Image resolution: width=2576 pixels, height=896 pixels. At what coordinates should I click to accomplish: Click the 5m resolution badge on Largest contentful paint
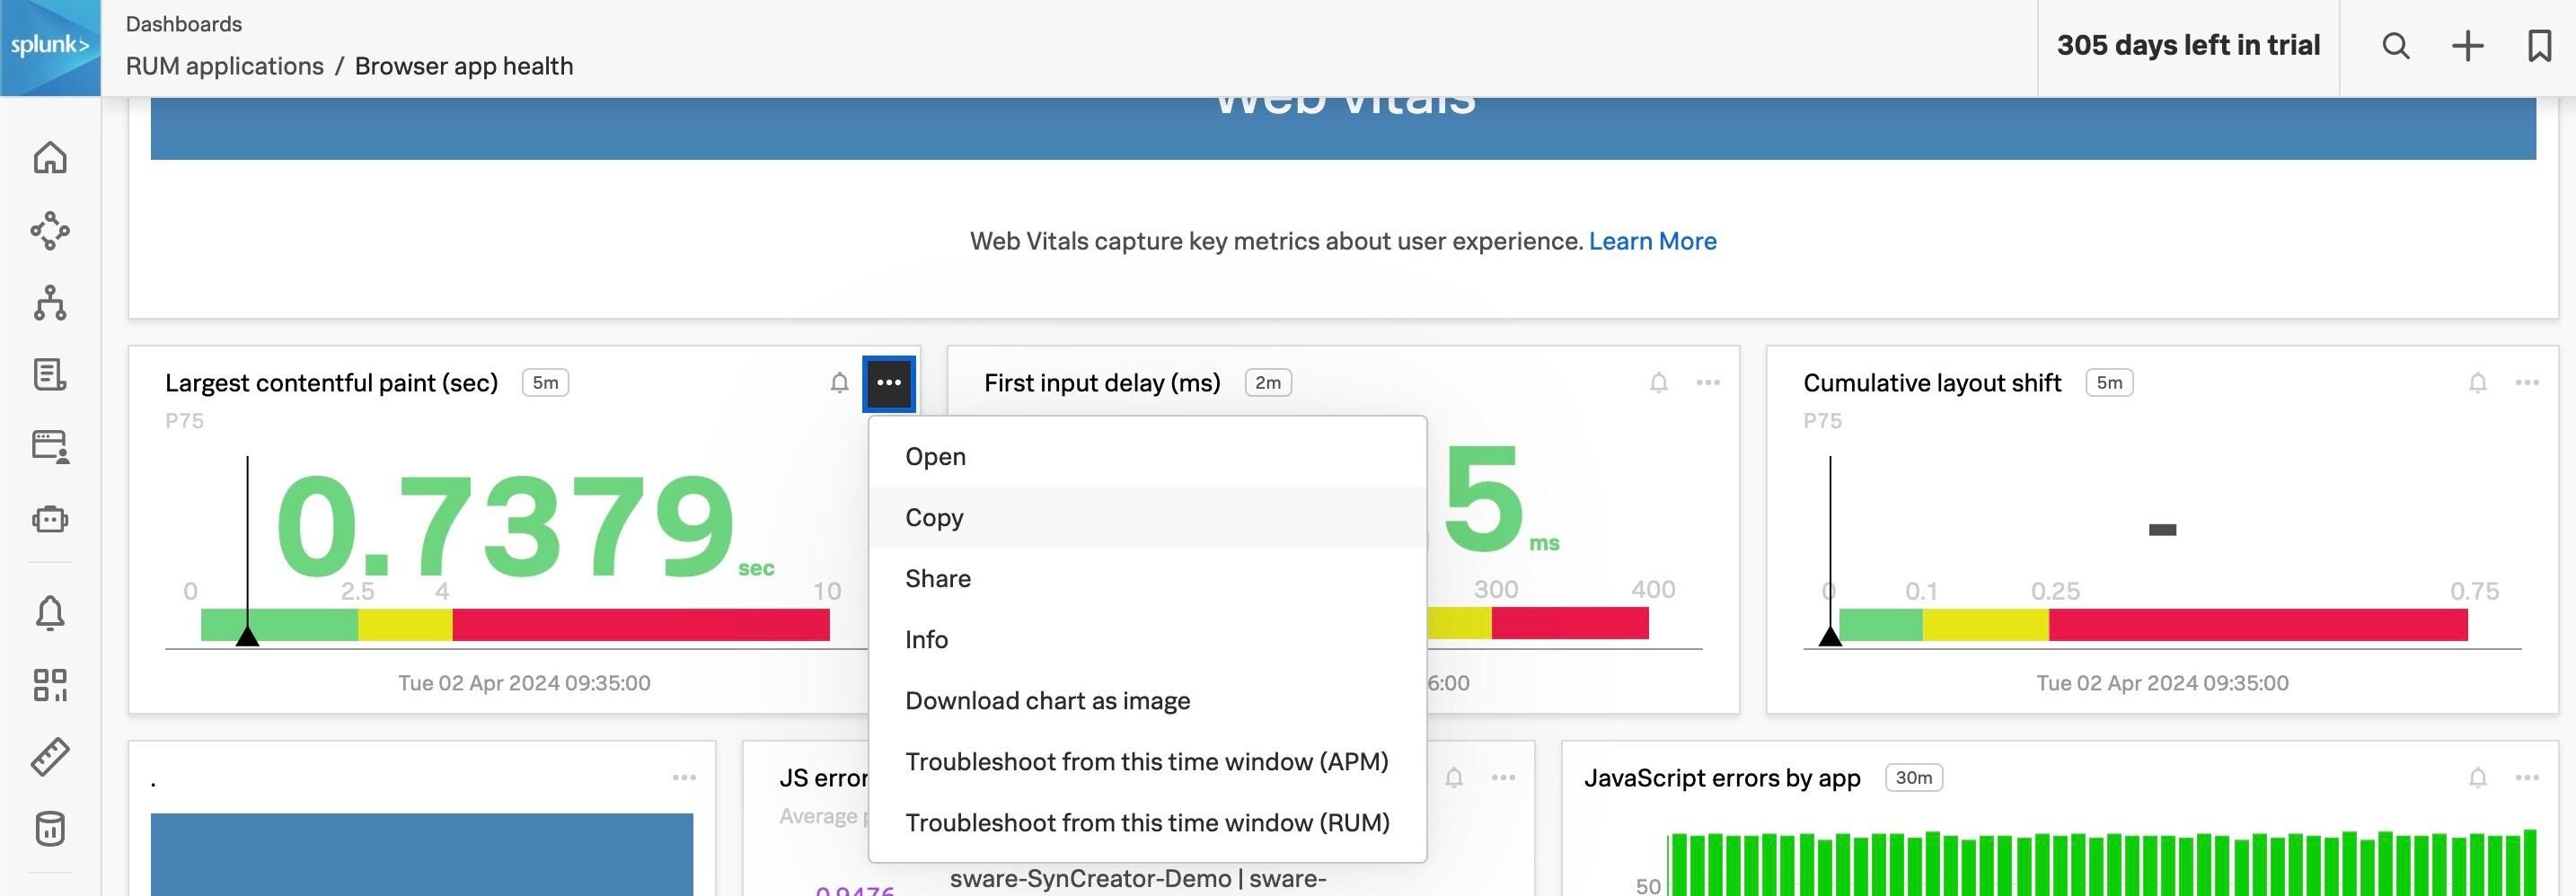click(545, 383)
